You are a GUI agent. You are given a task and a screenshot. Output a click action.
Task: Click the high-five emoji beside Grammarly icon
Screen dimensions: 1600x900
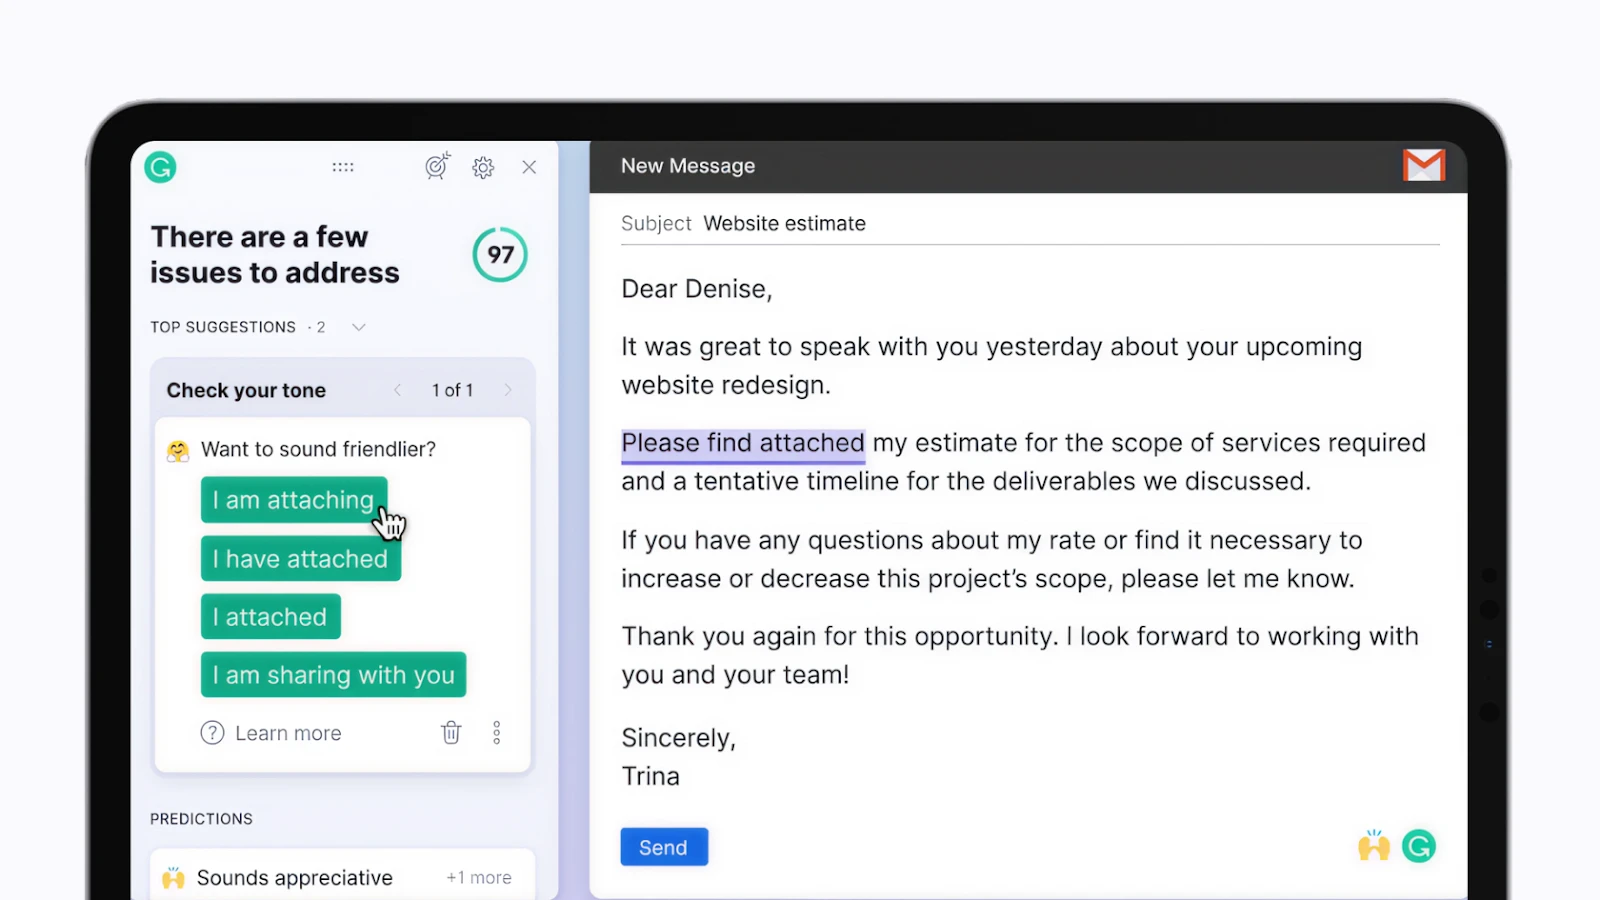(1374, 845)
